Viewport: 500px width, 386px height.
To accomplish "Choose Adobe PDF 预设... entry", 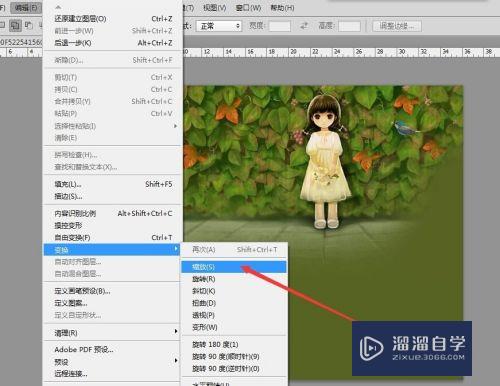I will [x=113, y=349].
